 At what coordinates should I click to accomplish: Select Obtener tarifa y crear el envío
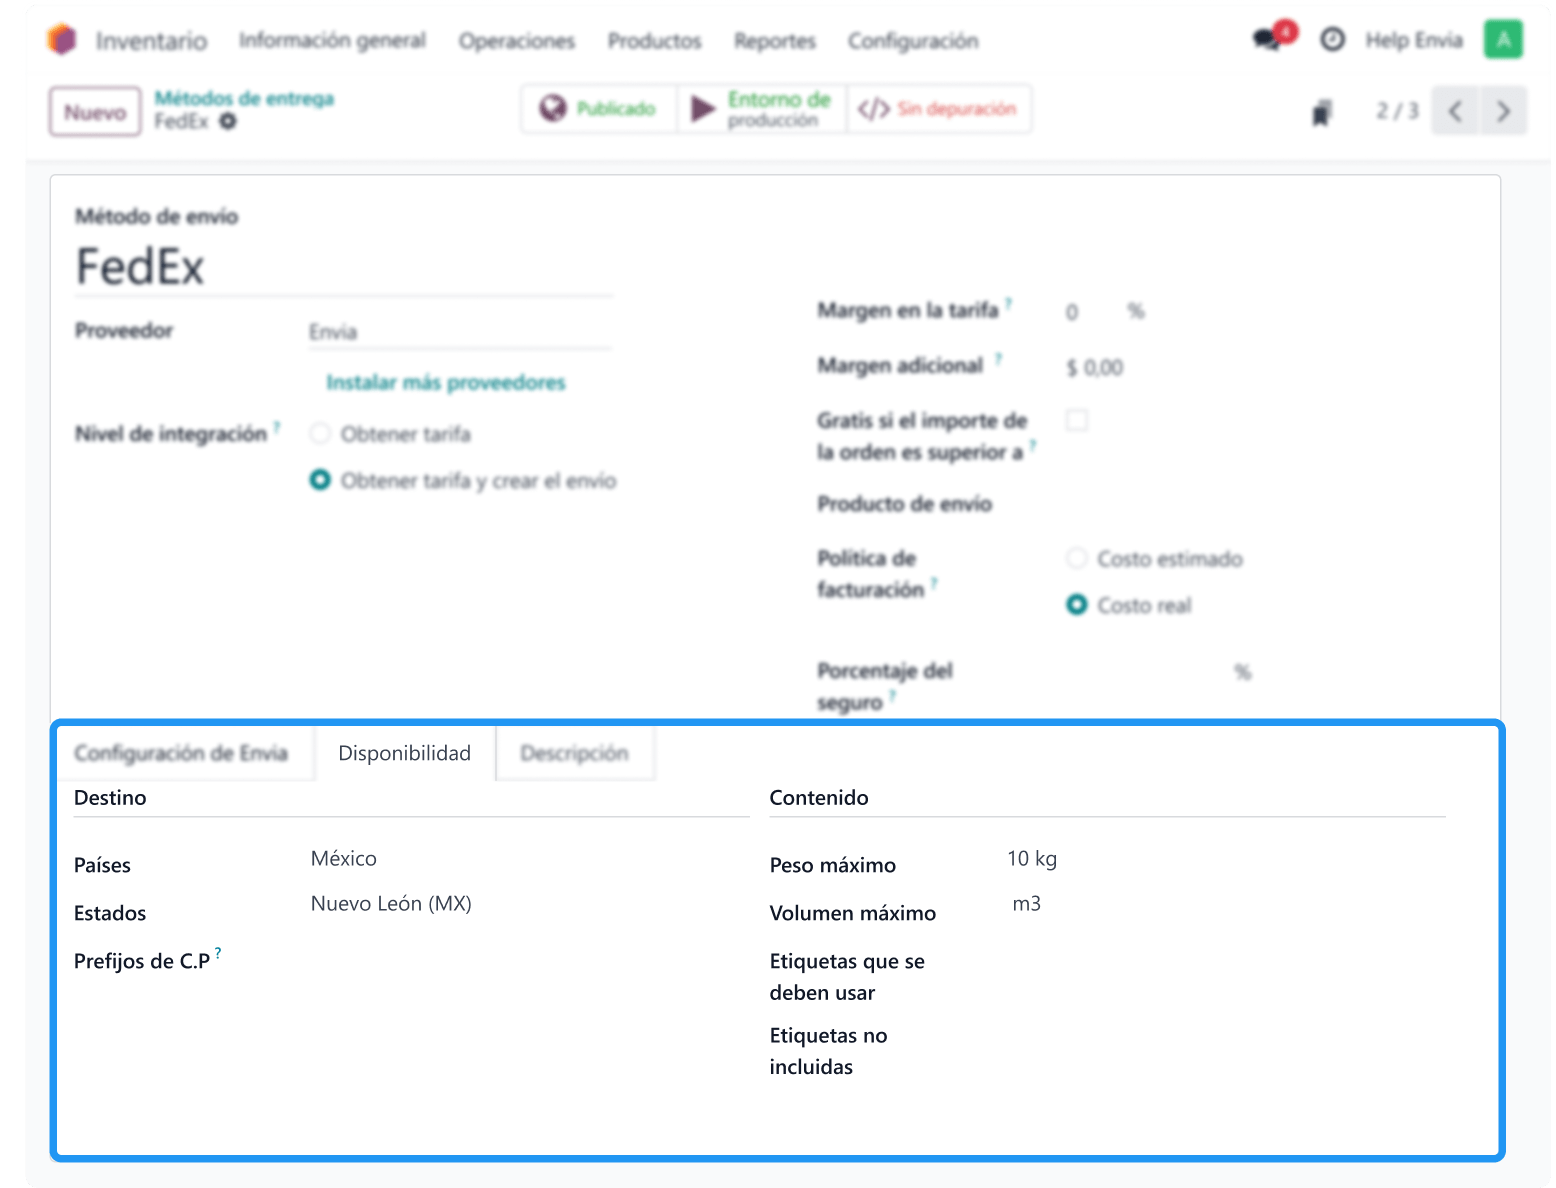tap(320, 481)
